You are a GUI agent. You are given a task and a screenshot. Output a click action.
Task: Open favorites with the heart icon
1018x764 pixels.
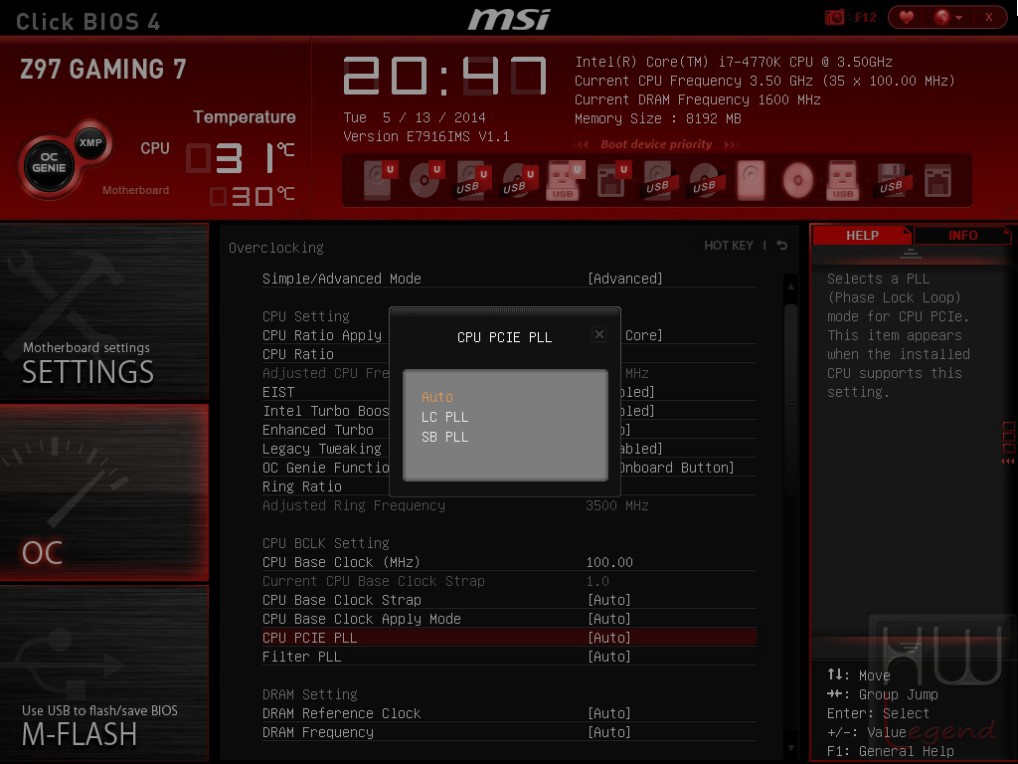(x=906, y=17)
